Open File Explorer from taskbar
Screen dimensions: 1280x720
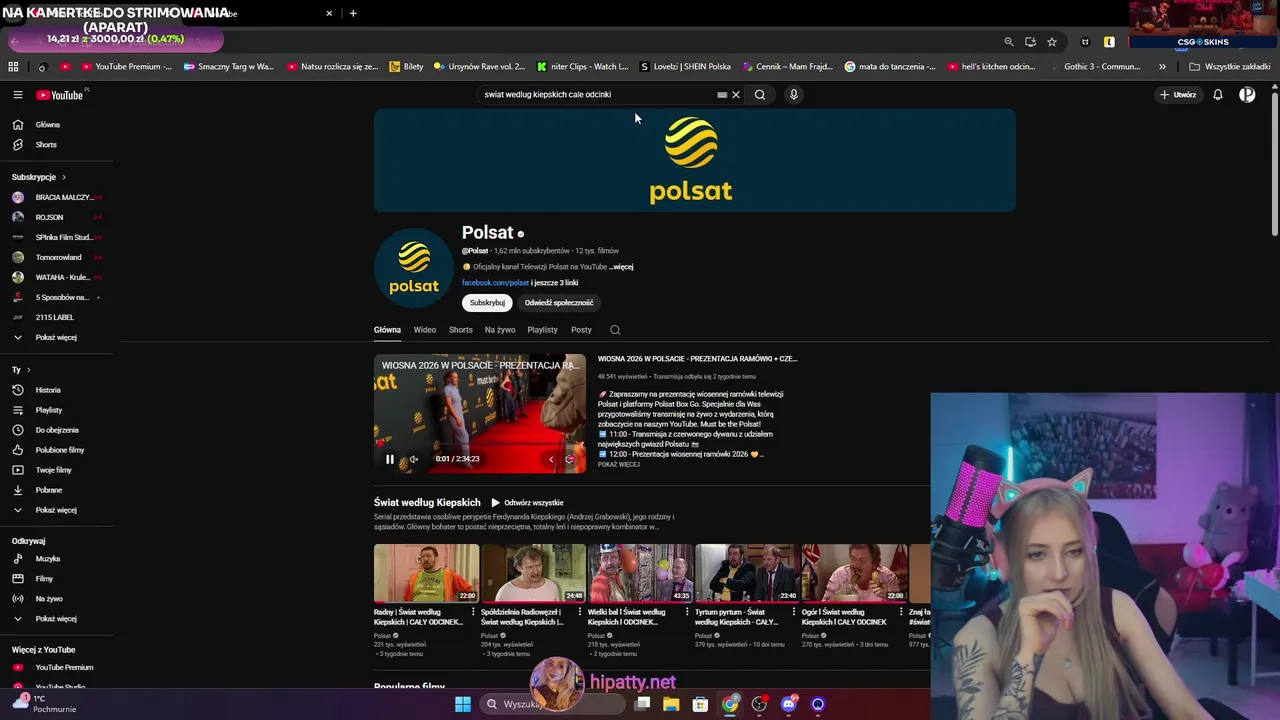click(x=671, y=704)
